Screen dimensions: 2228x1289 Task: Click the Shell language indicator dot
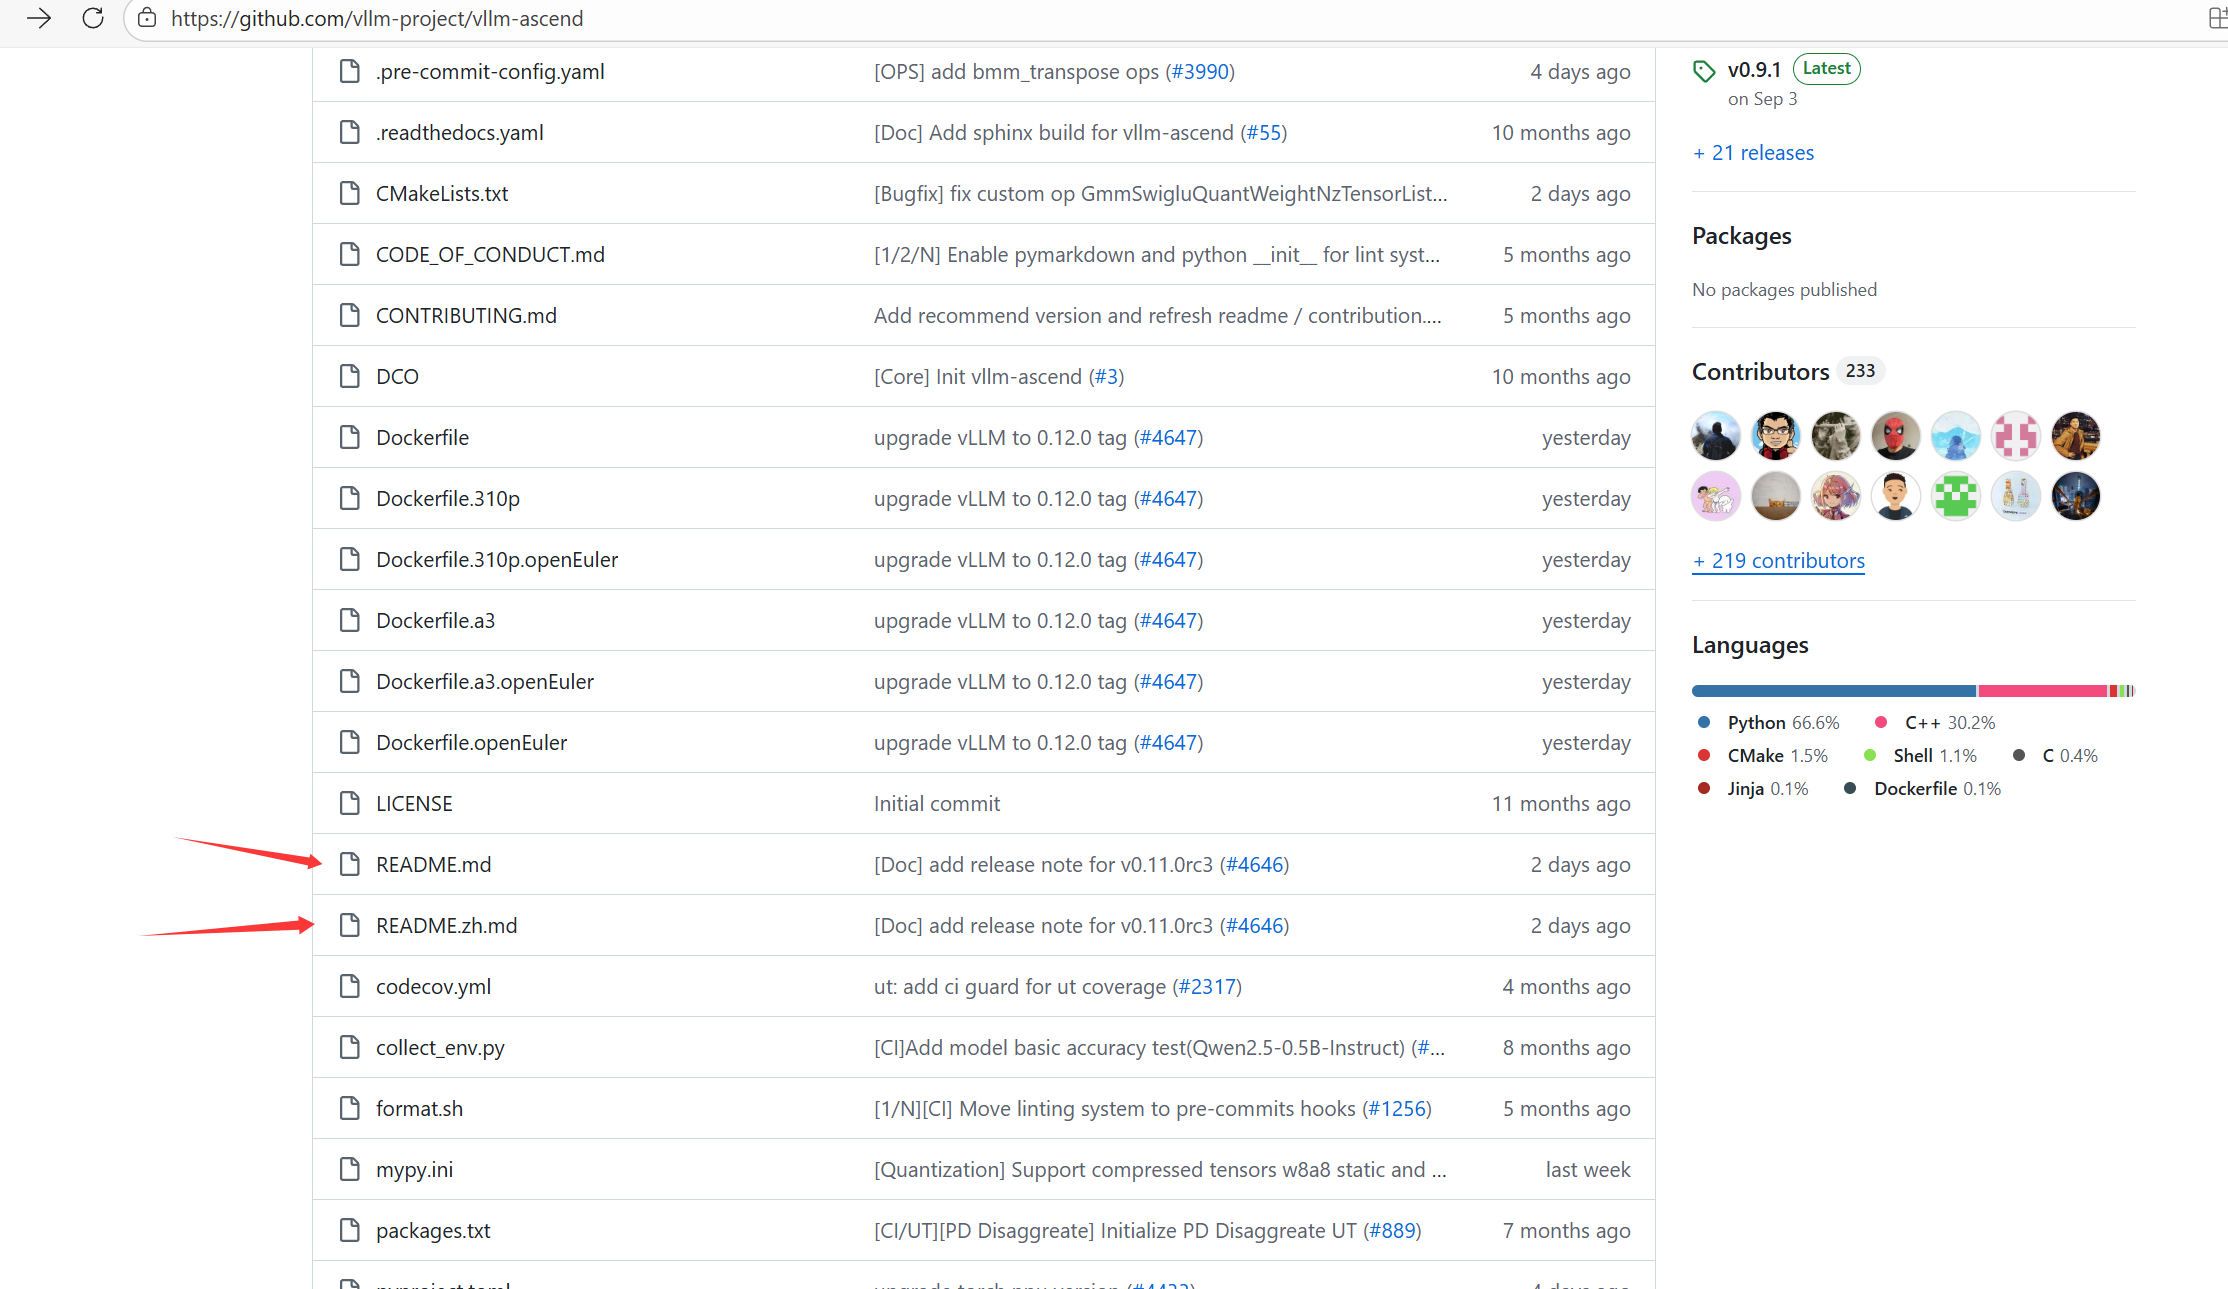(1869, 755)
